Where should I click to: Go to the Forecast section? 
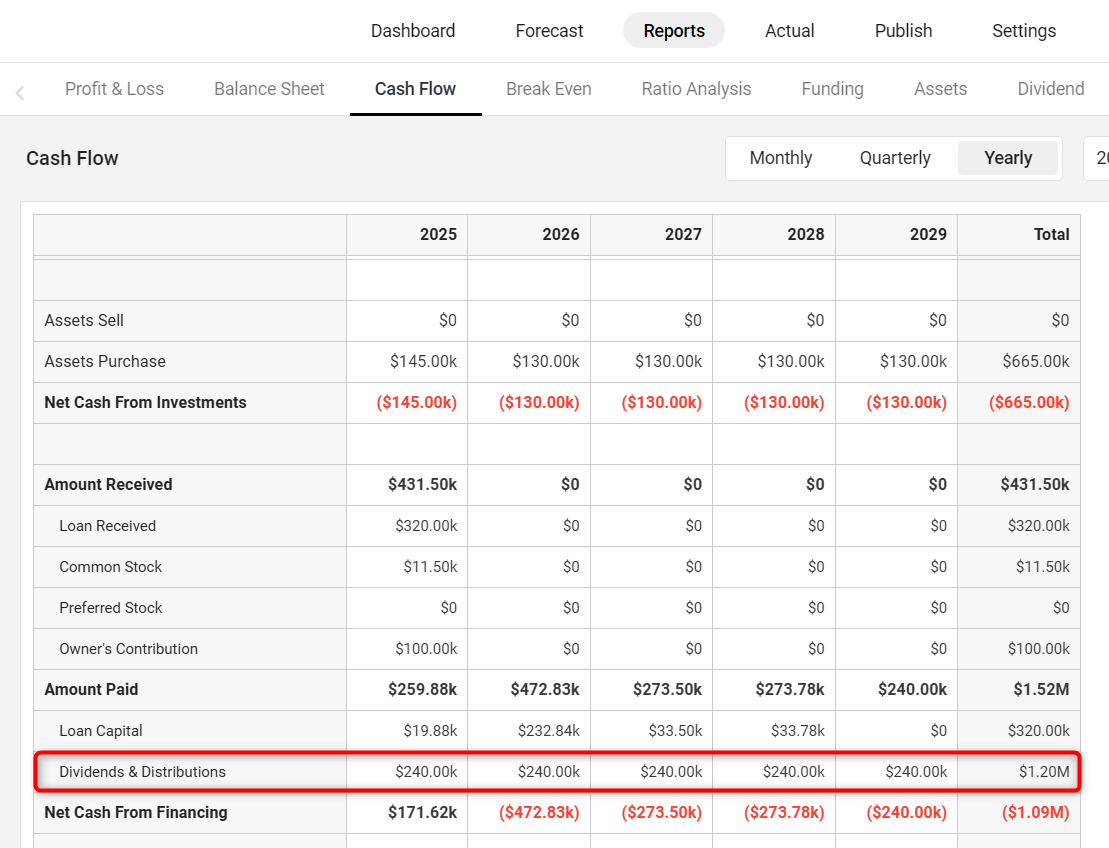click(x=549, y=31)
